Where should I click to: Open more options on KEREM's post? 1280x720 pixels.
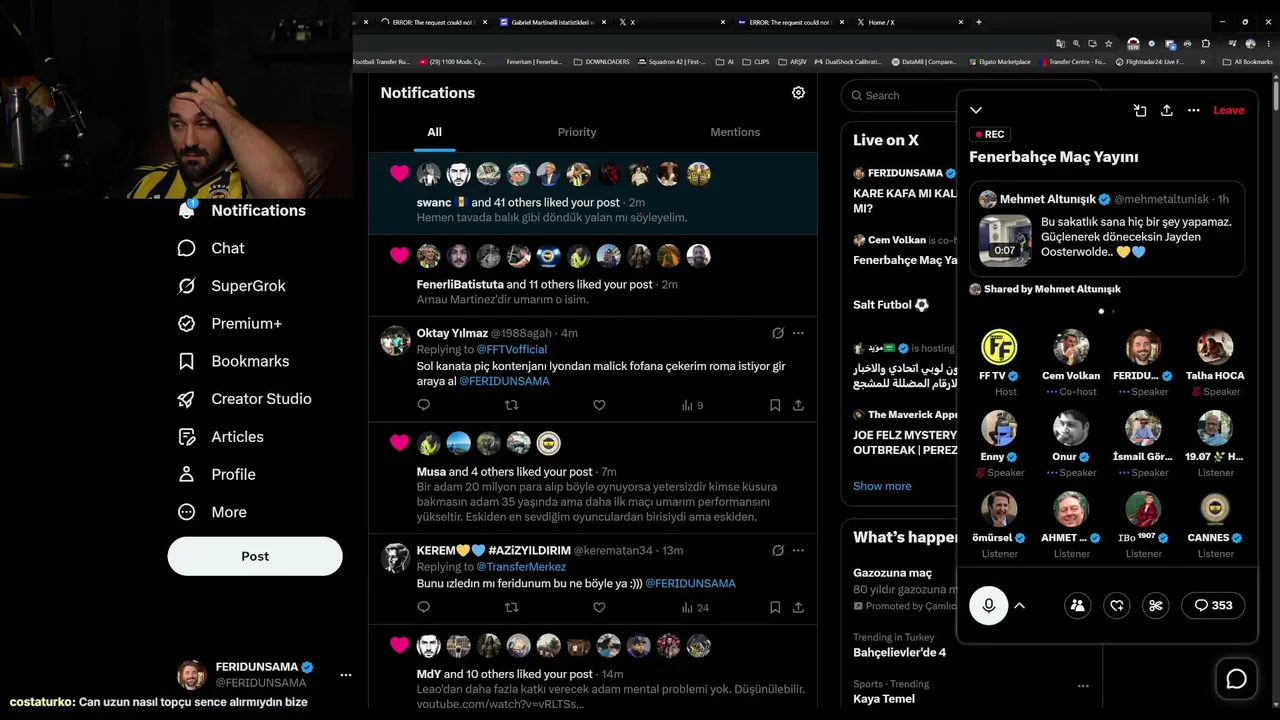798,550
